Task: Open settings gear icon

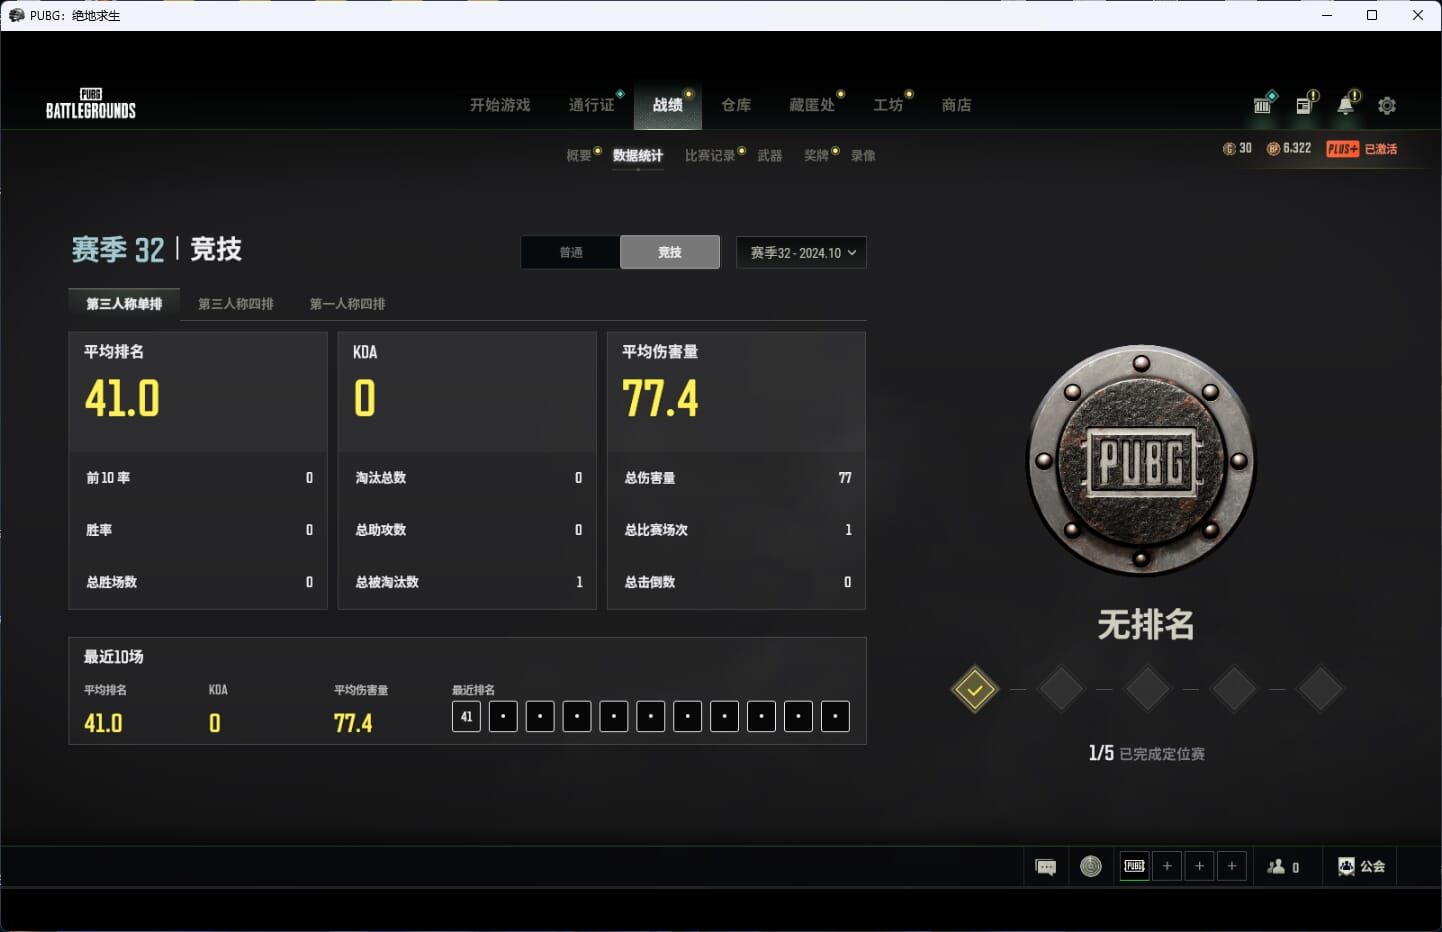Action: tap(1387, 105)
